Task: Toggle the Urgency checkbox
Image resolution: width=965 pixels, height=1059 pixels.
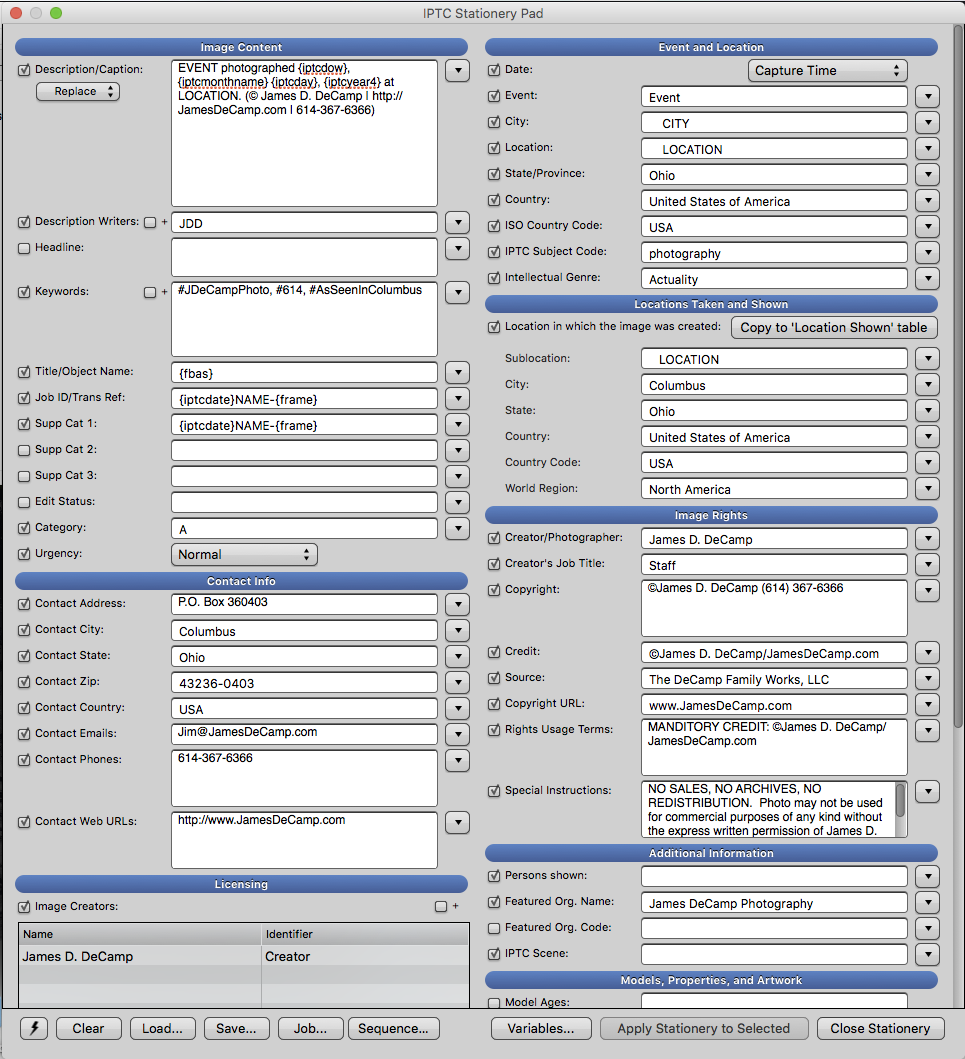Action: [24, 554]
